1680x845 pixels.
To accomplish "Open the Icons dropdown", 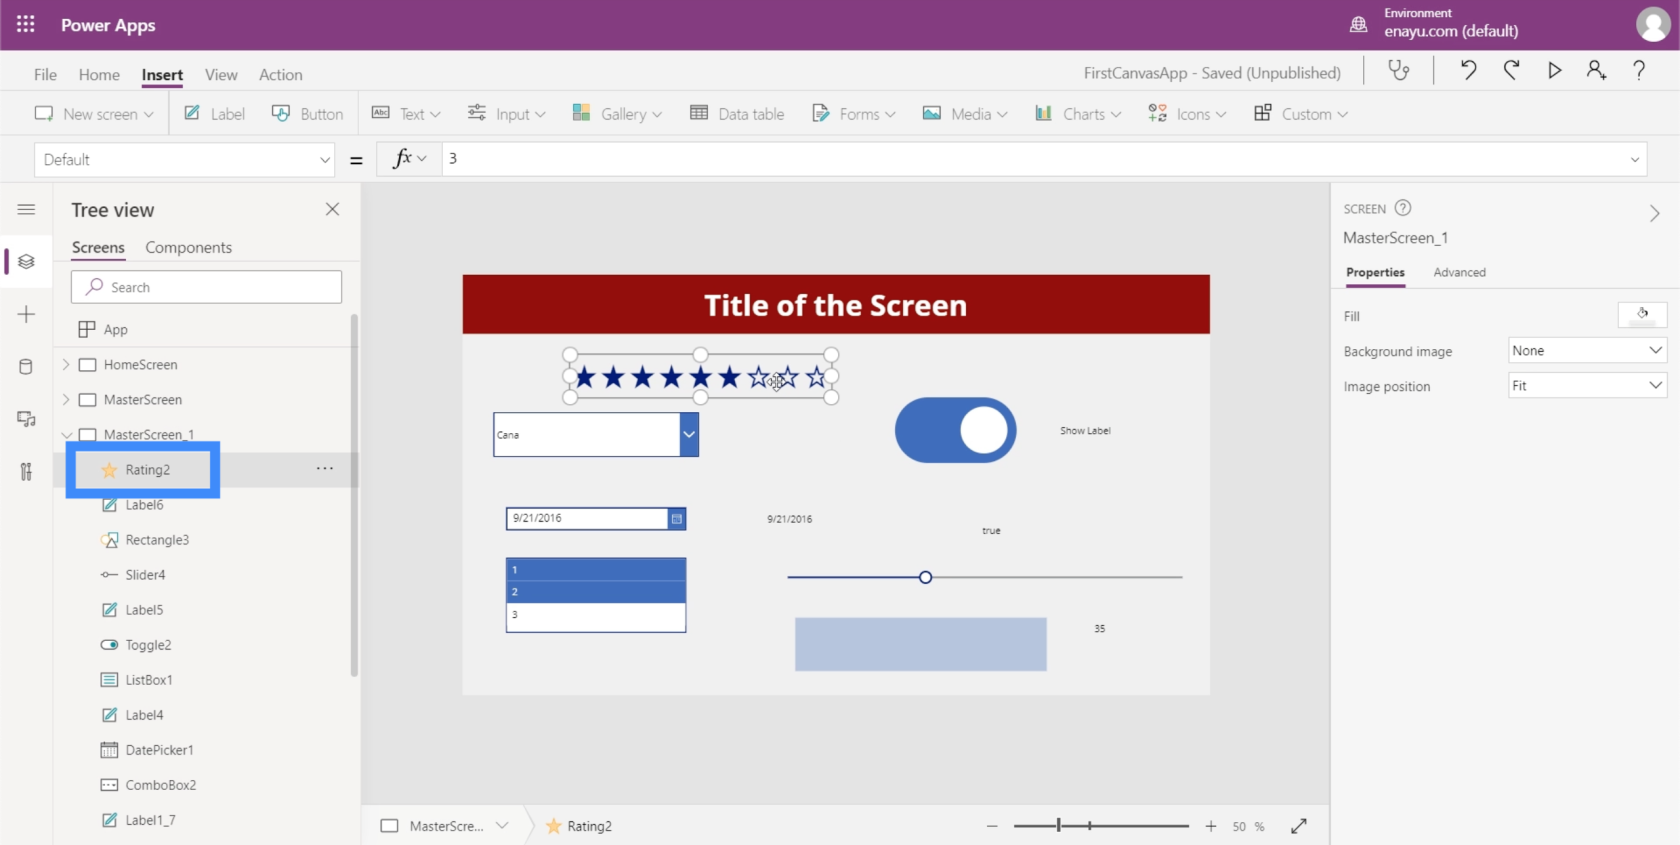I will click(1187, 114).
